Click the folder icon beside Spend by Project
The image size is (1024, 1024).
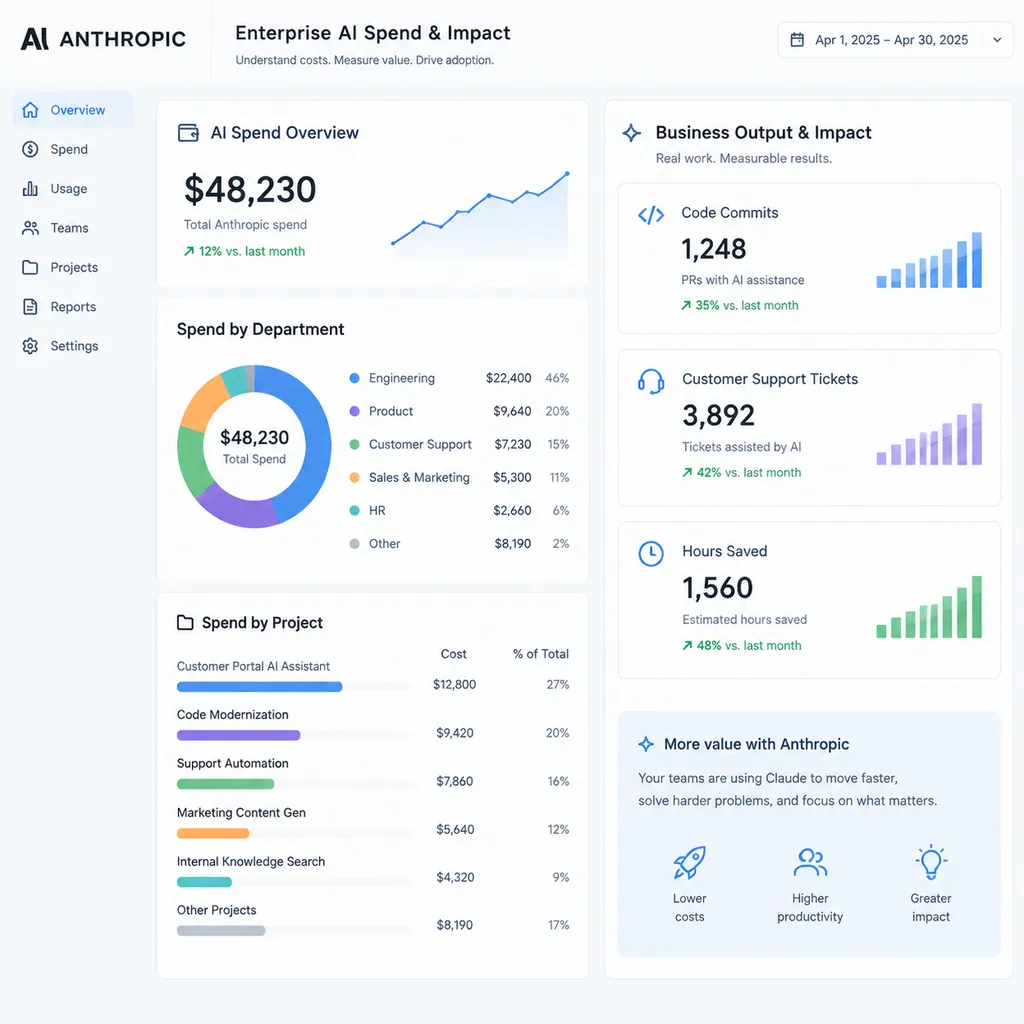(x=185, y=622)
